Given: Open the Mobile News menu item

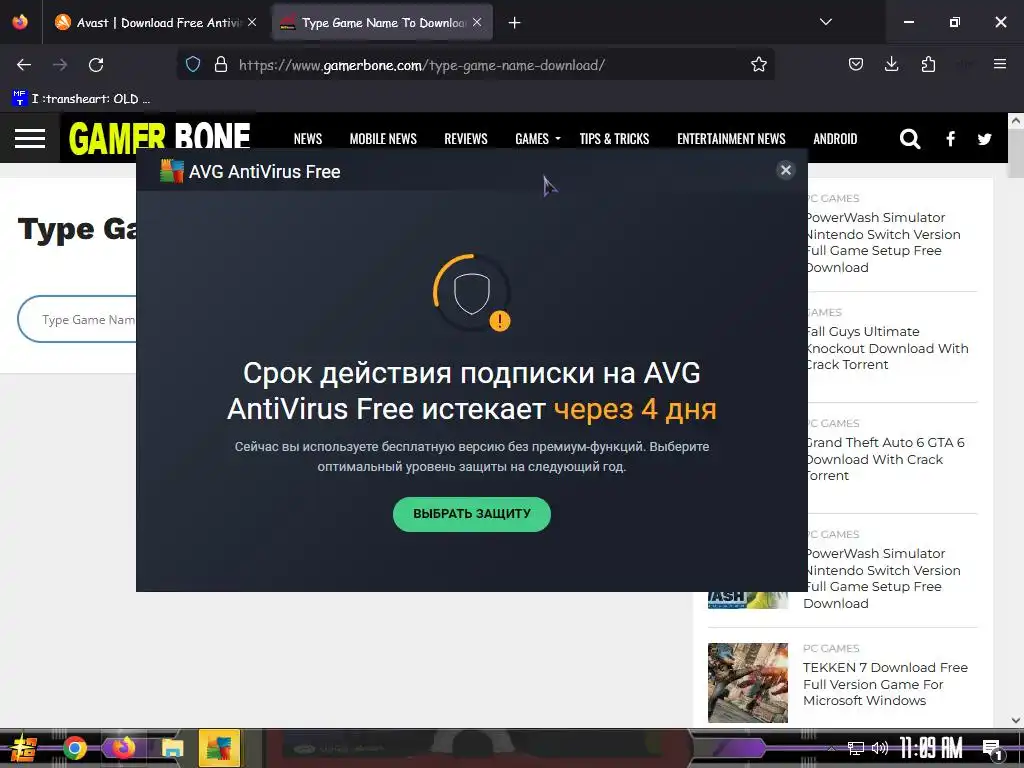Looking at the screenshot, I should click(383, 138).
